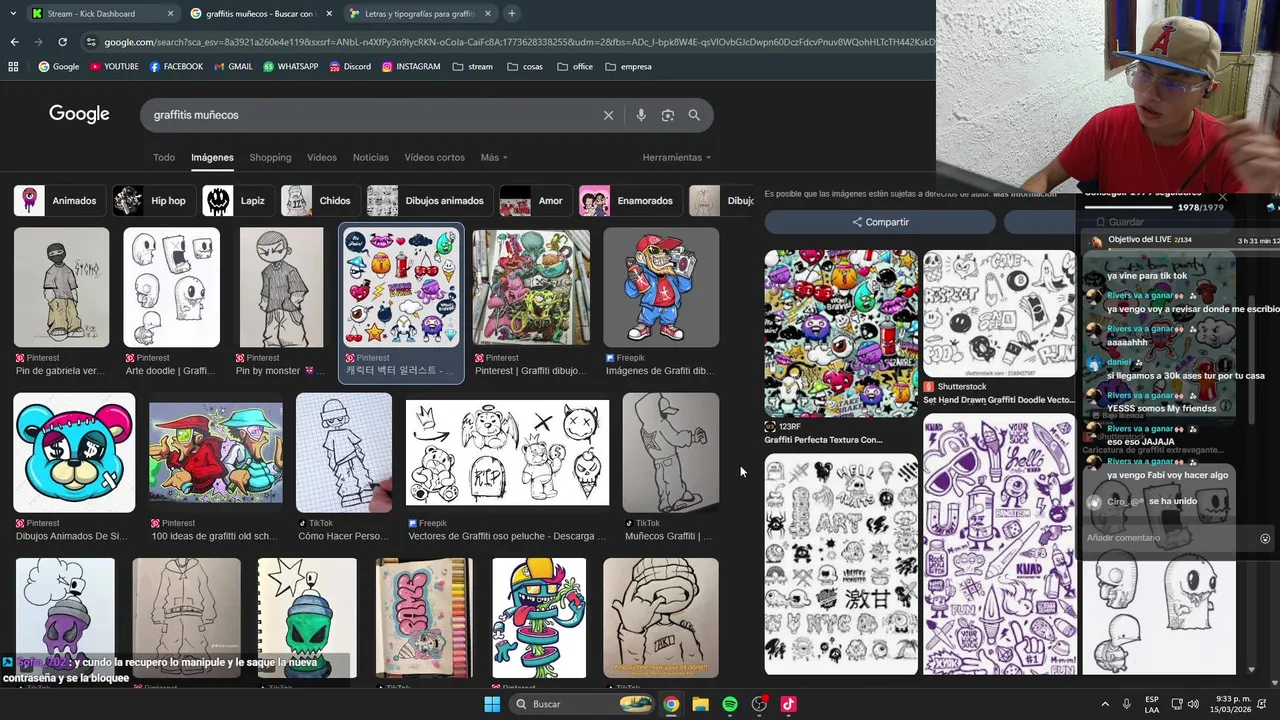Viewport: 1280px width, 720px height.
Task: Open 100 ideas de graffiti old school thumbnail
Action: pos(216,452)
